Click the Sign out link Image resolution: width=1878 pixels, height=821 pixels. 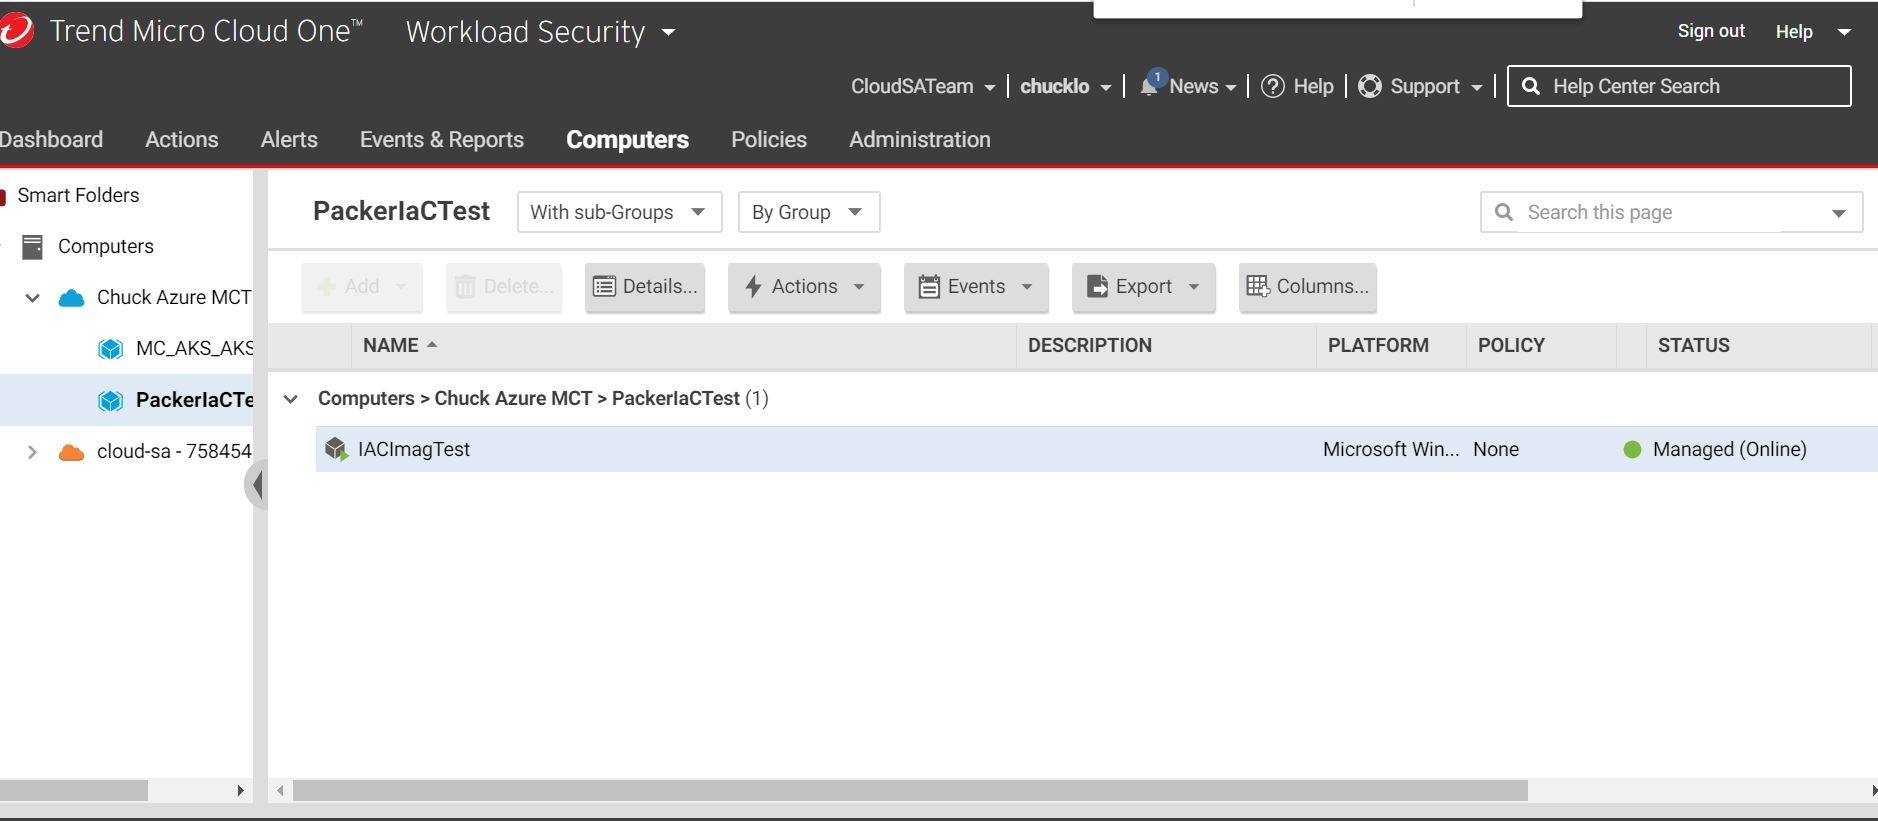1710,31
